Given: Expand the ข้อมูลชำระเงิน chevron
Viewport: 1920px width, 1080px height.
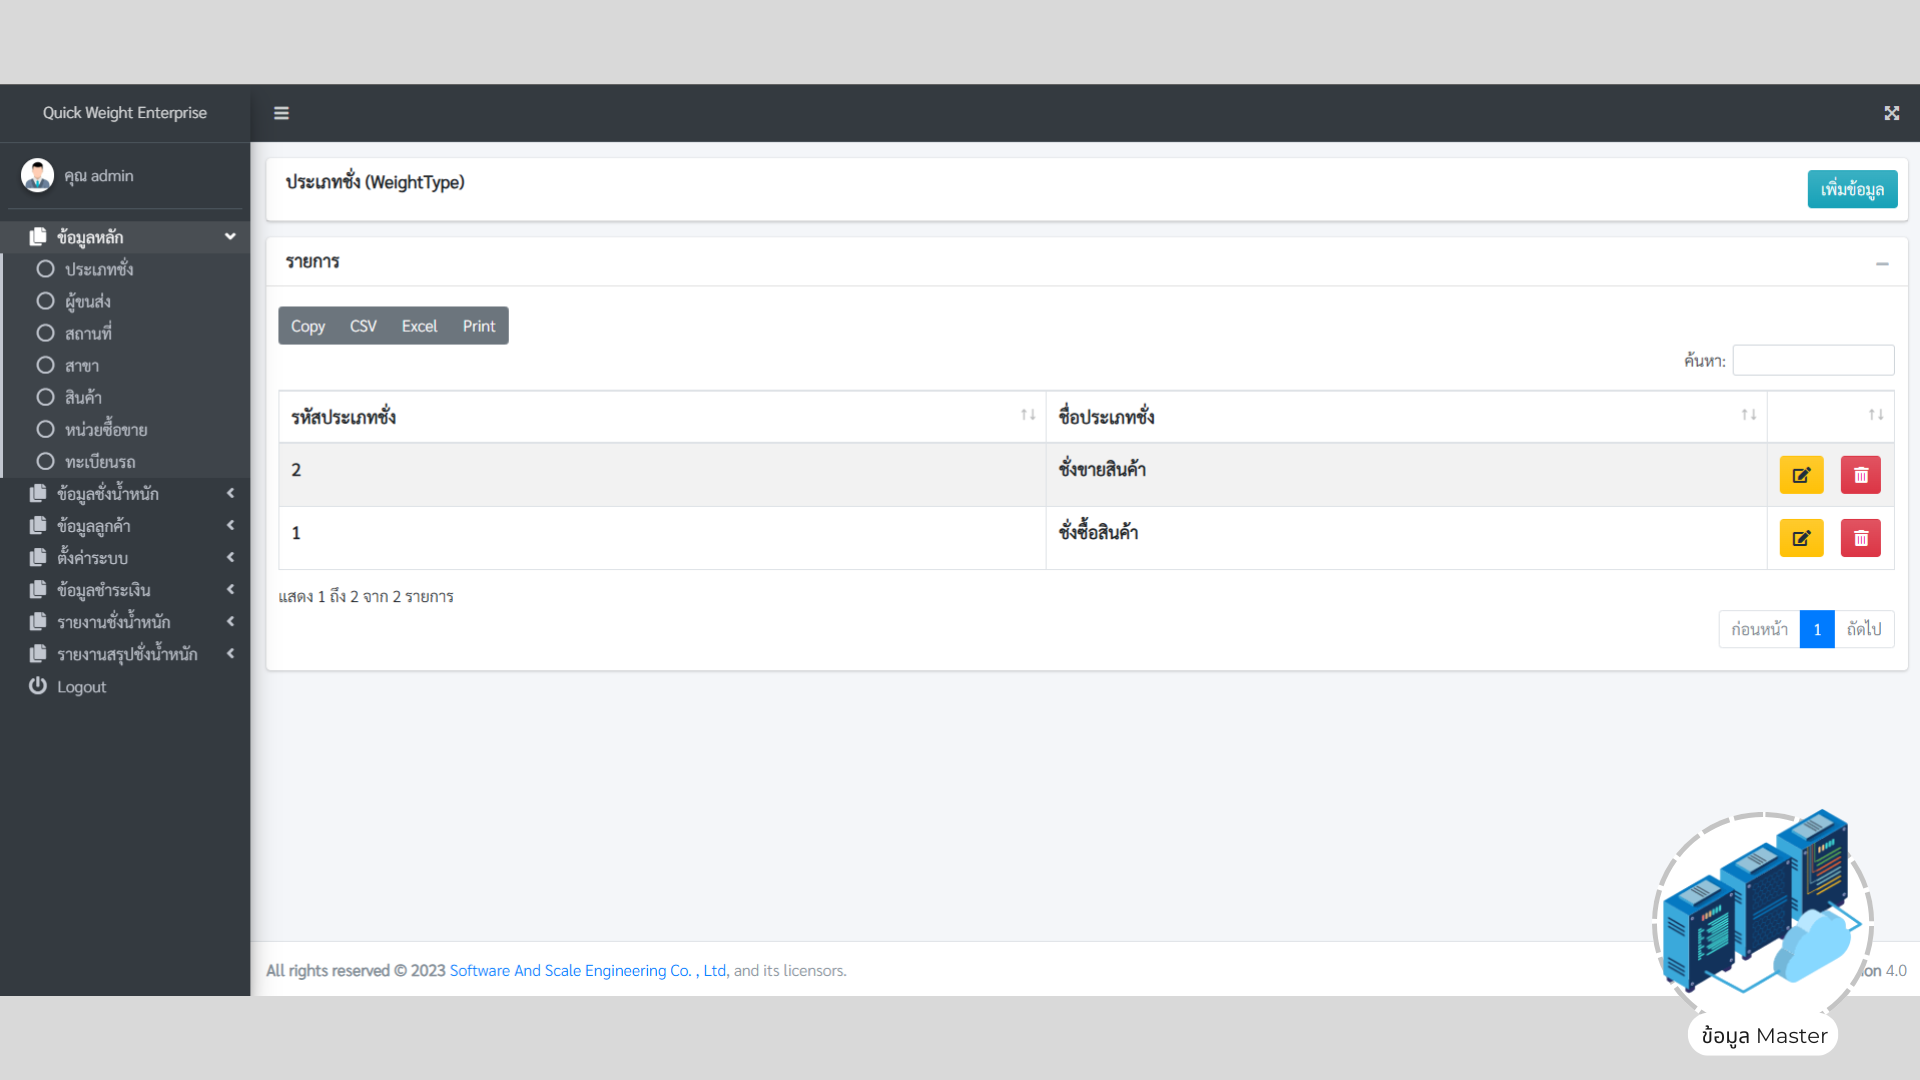Looking at the screenshot, I should tap(230, 589).
